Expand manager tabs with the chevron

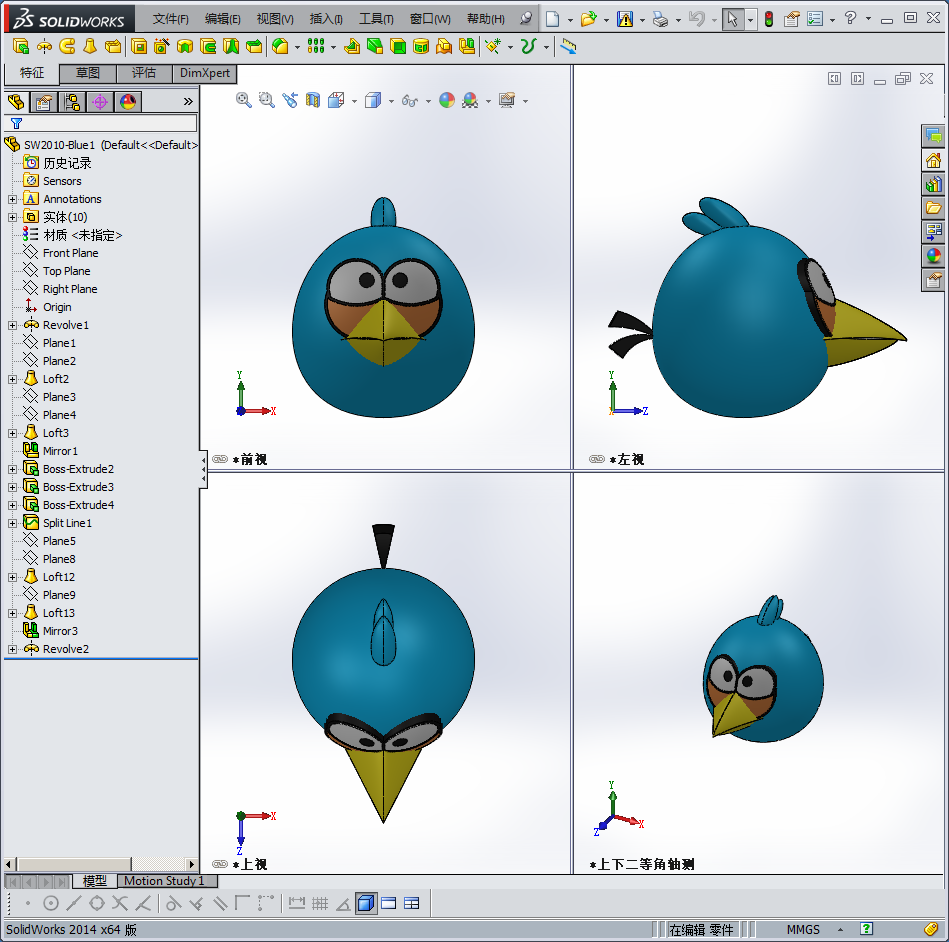click(x=188, y=102)
